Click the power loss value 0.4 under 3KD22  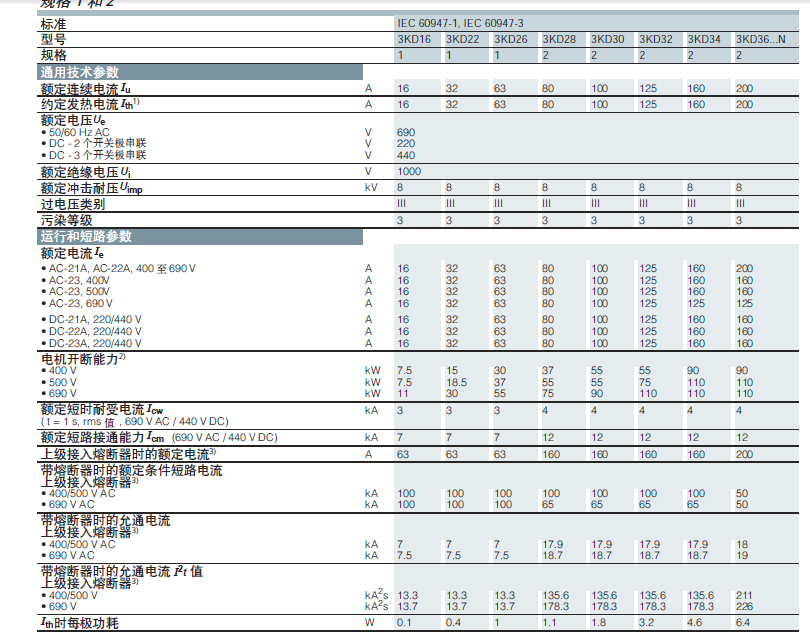(x=453, y=623)
